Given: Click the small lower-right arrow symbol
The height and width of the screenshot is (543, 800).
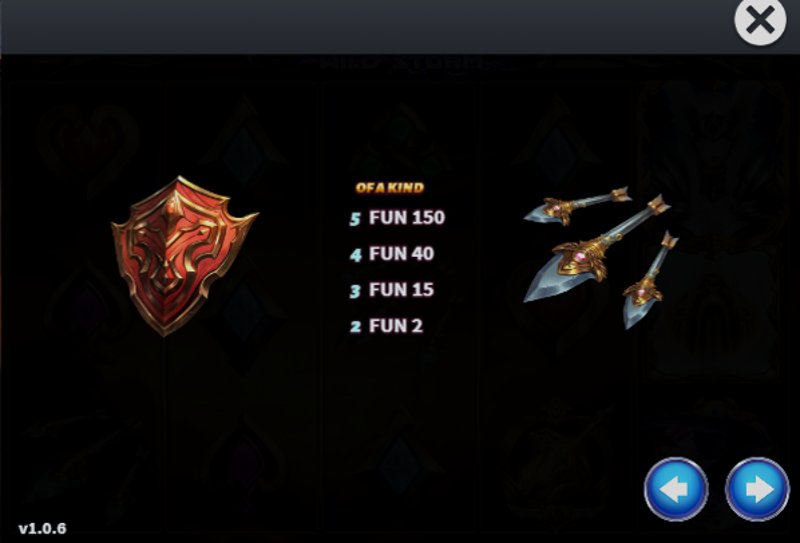Looking at the screenshot, I should [x=649, y=281].
